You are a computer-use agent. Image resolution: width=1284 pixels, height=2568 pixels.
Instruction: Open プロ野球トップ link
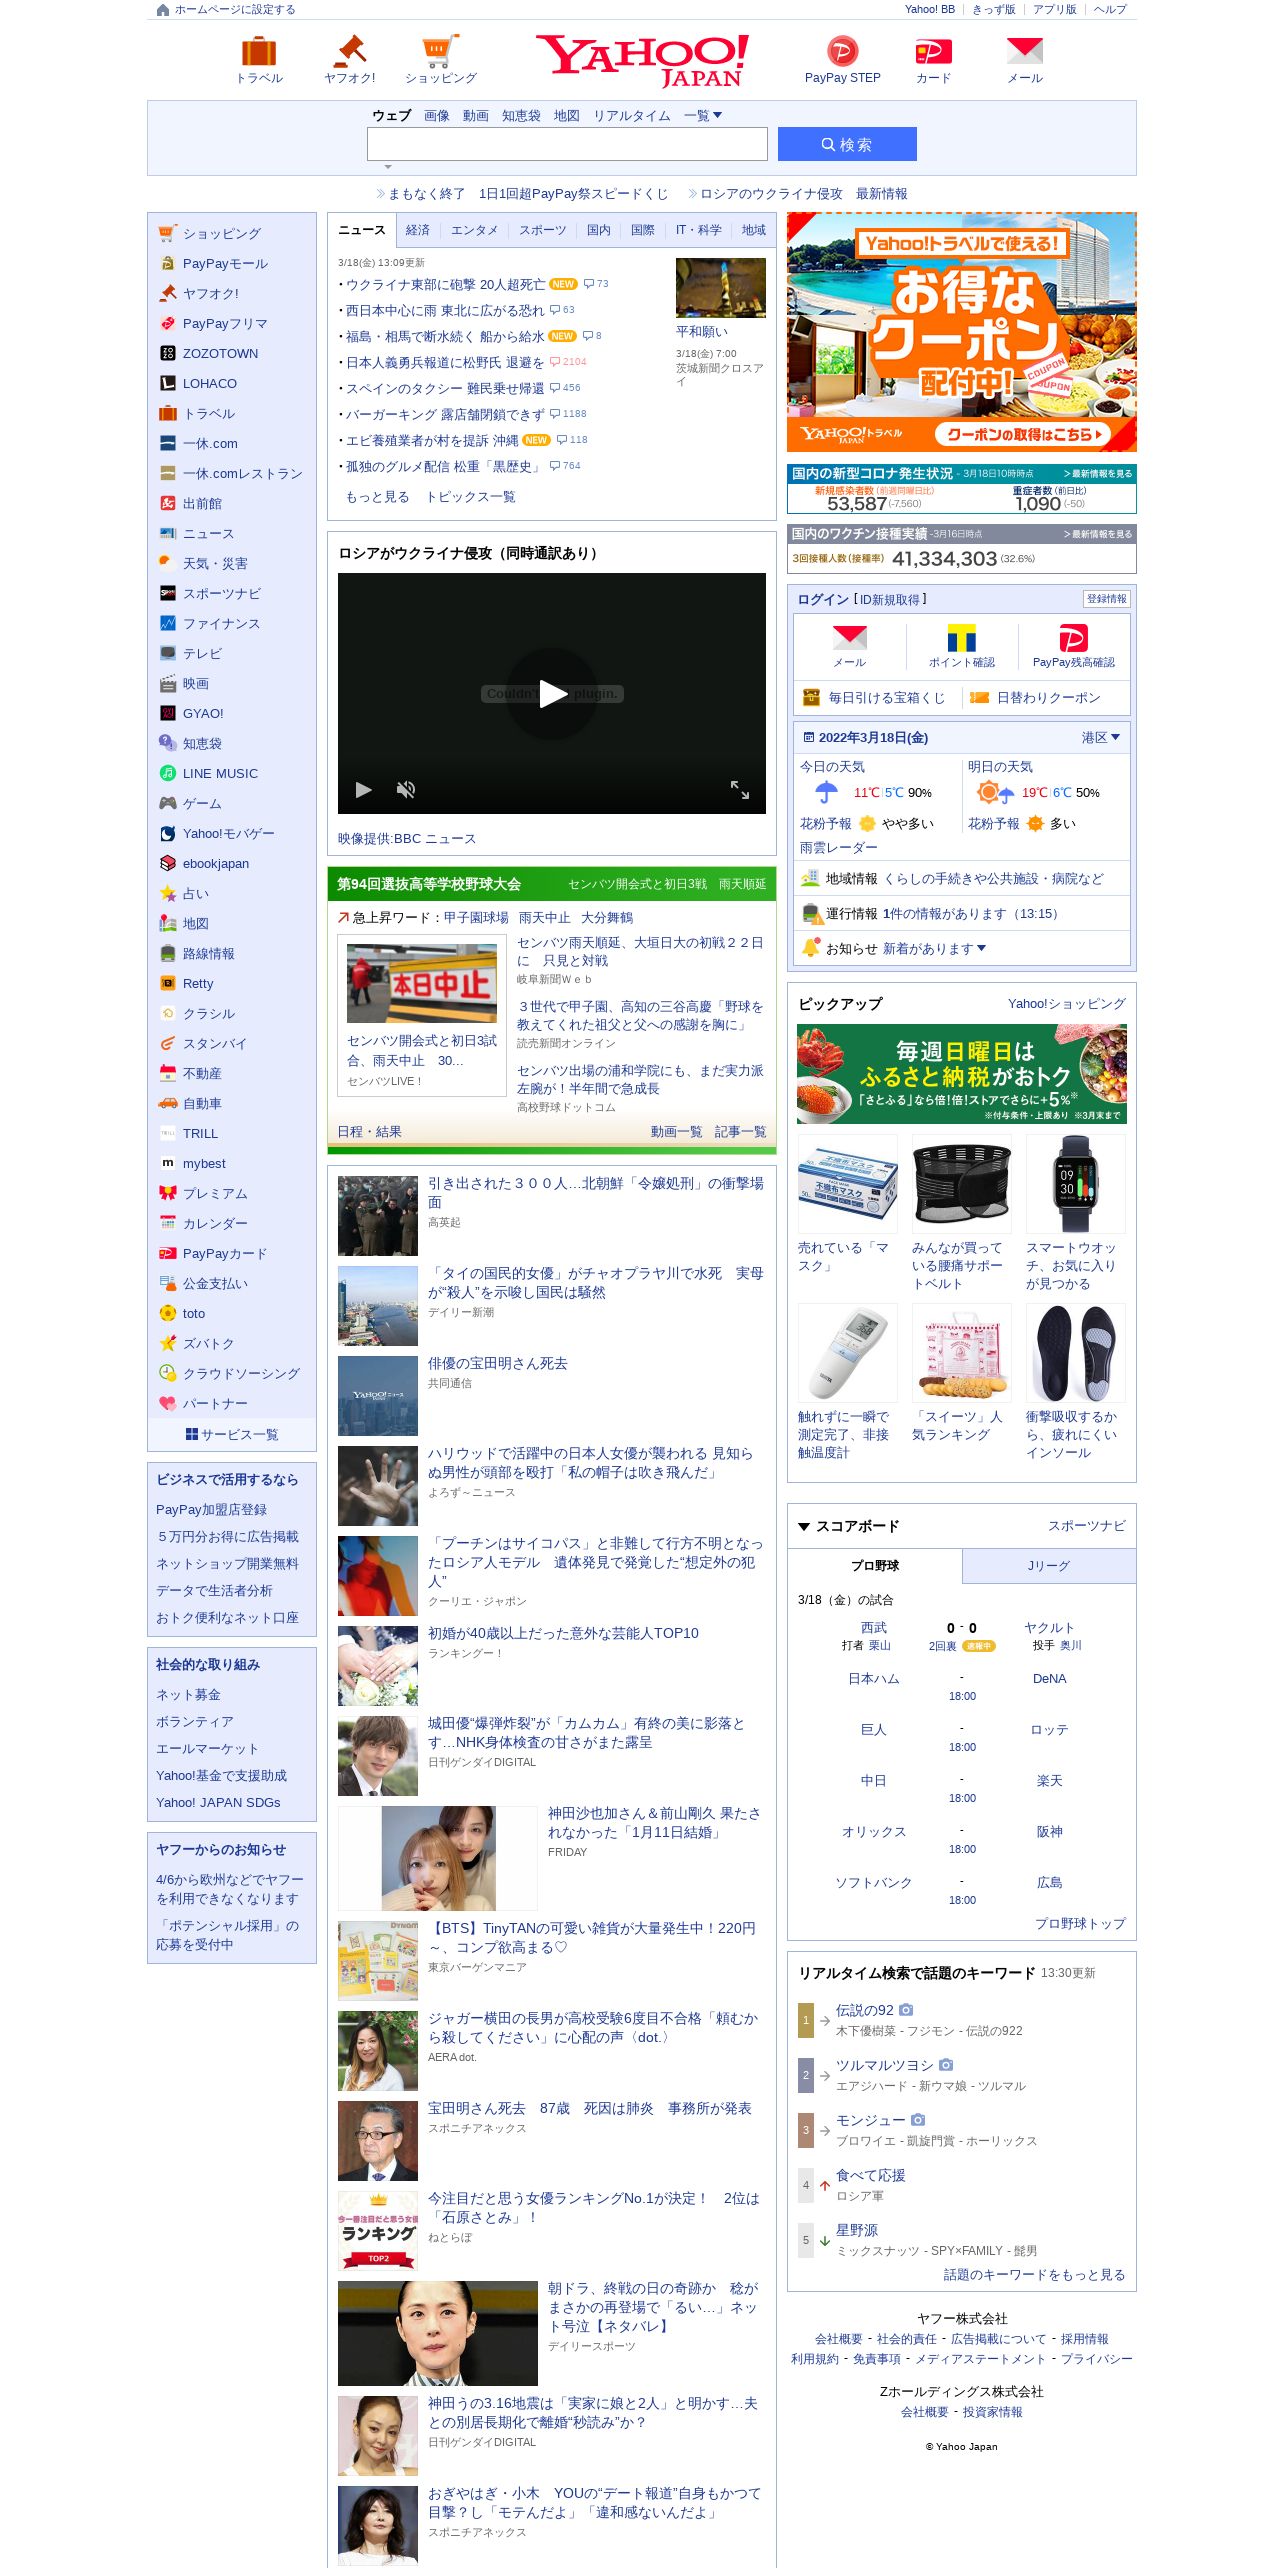click(x=1080, y=1924)
